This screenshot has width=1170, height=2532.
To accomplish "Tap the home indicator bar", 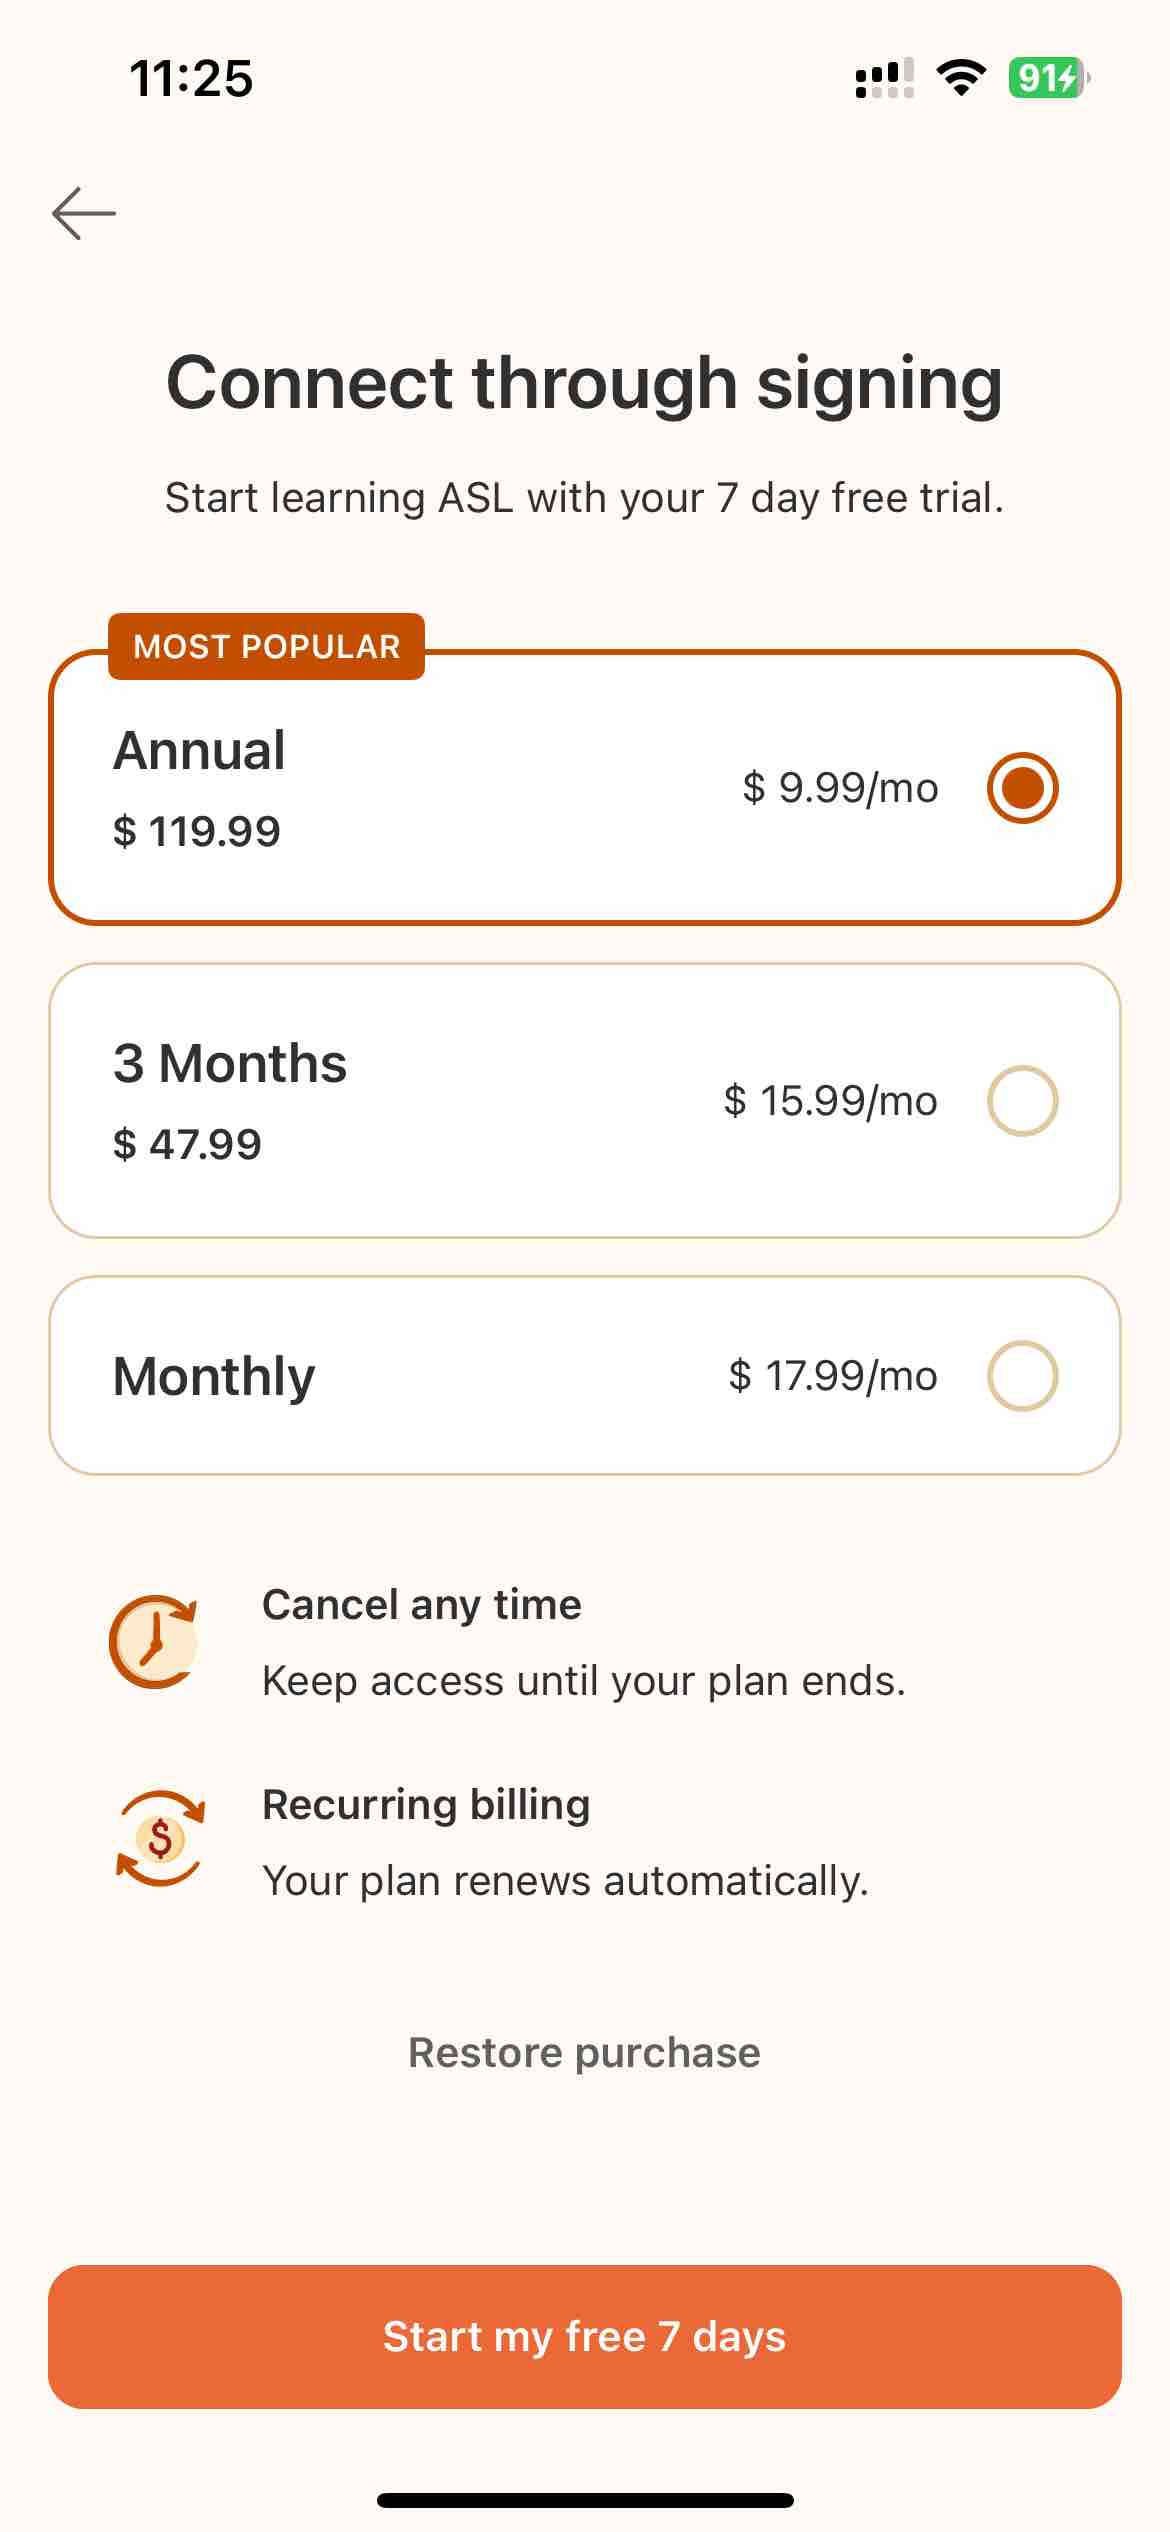I will tap(585, 2500).
